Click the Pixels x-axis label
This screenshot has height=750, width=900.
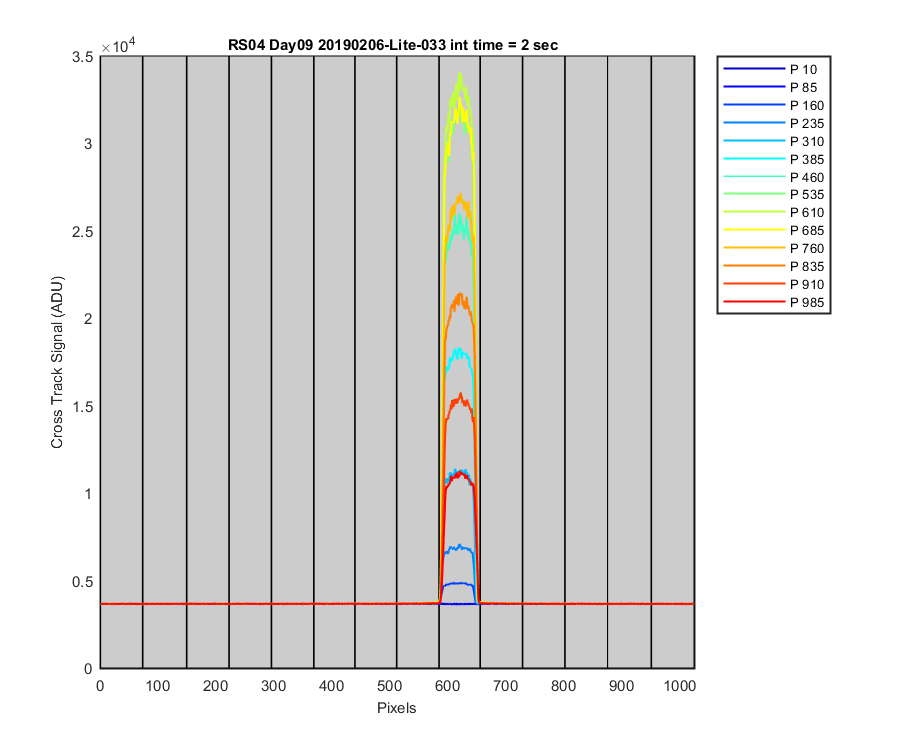[x=397, y=708]
